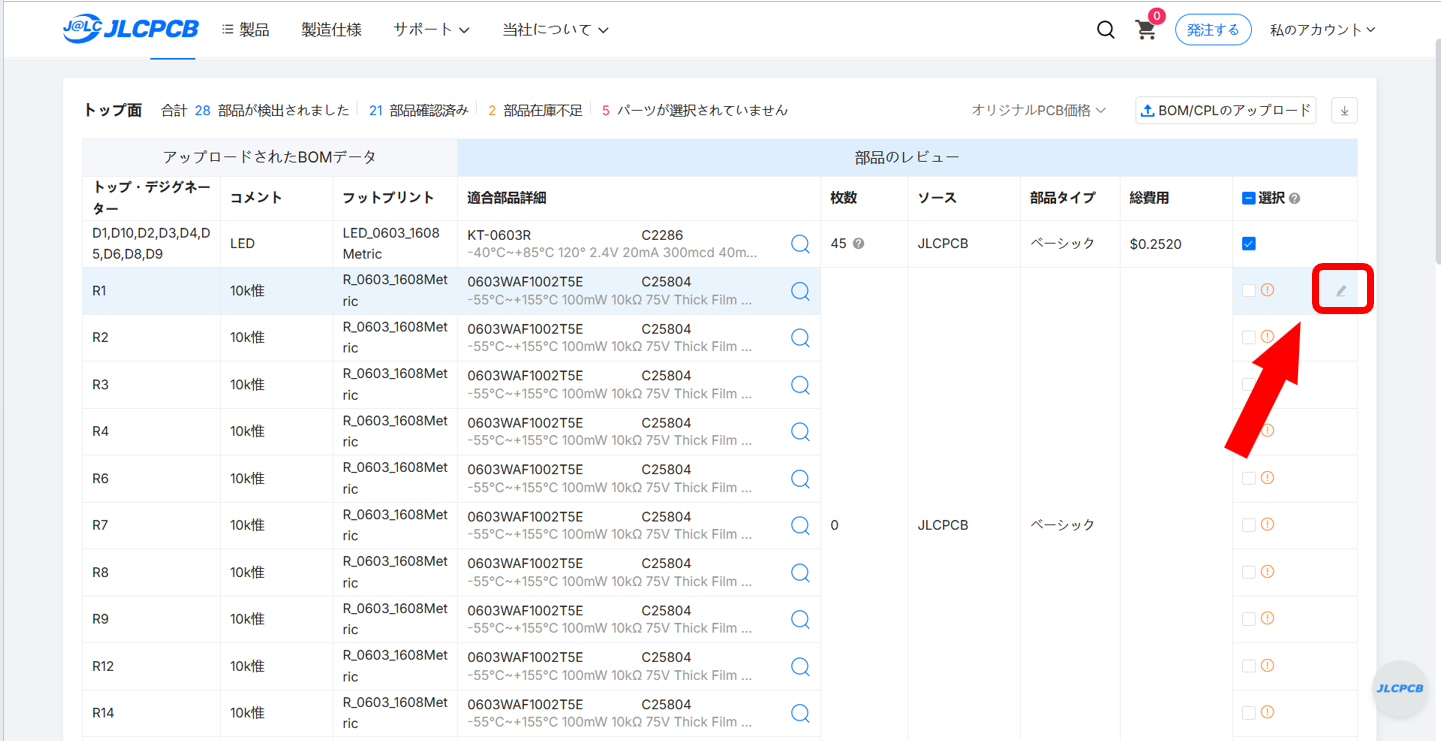Click the アップロードされたBOMデータ section header
The image size is (1441, 741).
pos(270,158)
